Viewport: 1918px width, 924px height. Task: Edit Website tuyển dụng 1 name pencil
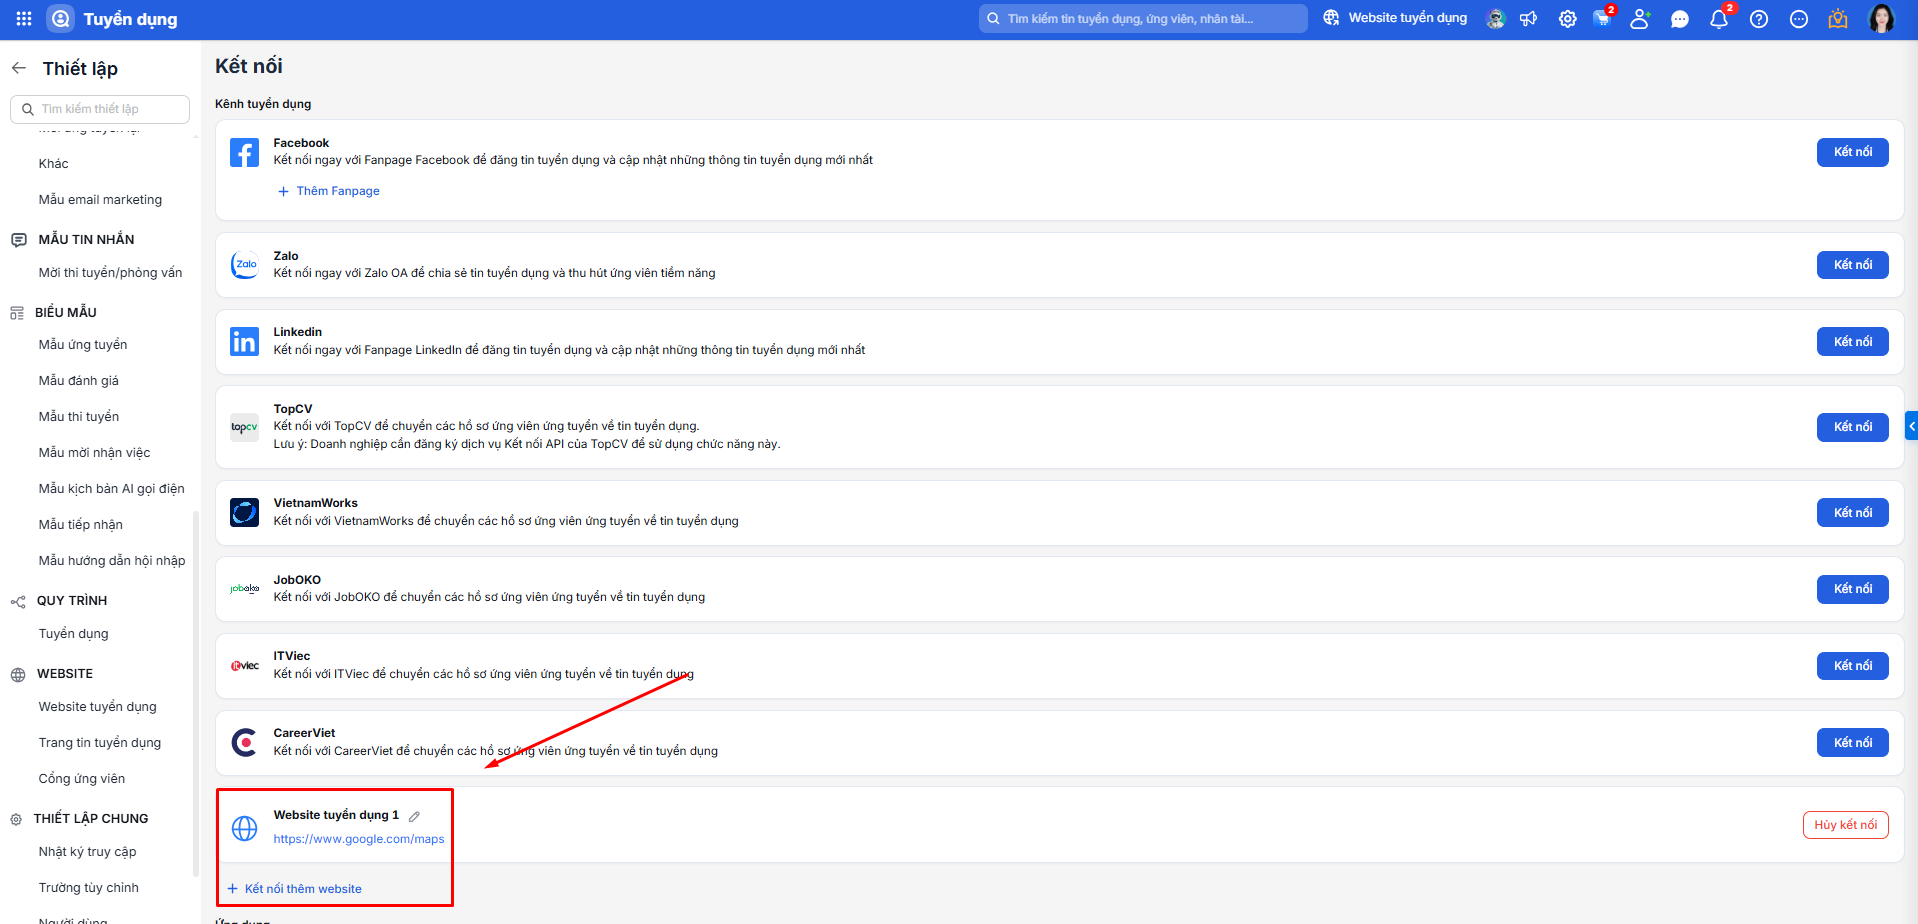[x=414, y=816]
